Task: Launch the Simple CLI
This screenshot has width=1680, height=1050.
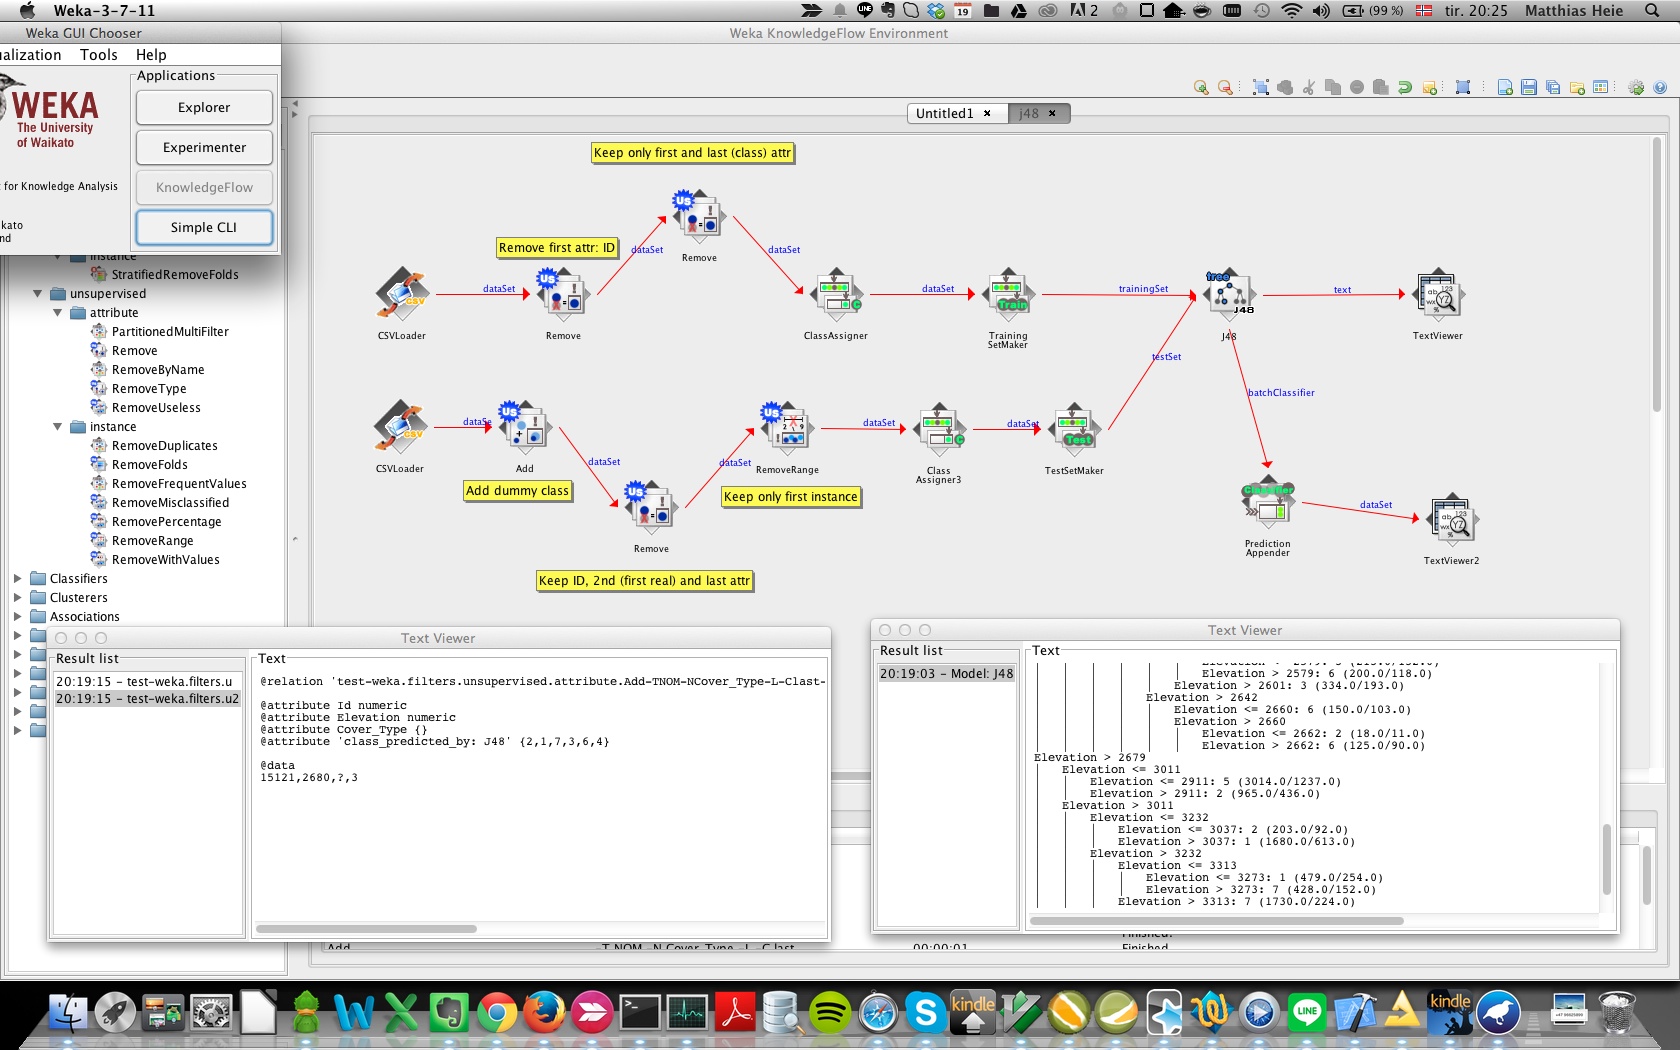Action: click(204, 228)
